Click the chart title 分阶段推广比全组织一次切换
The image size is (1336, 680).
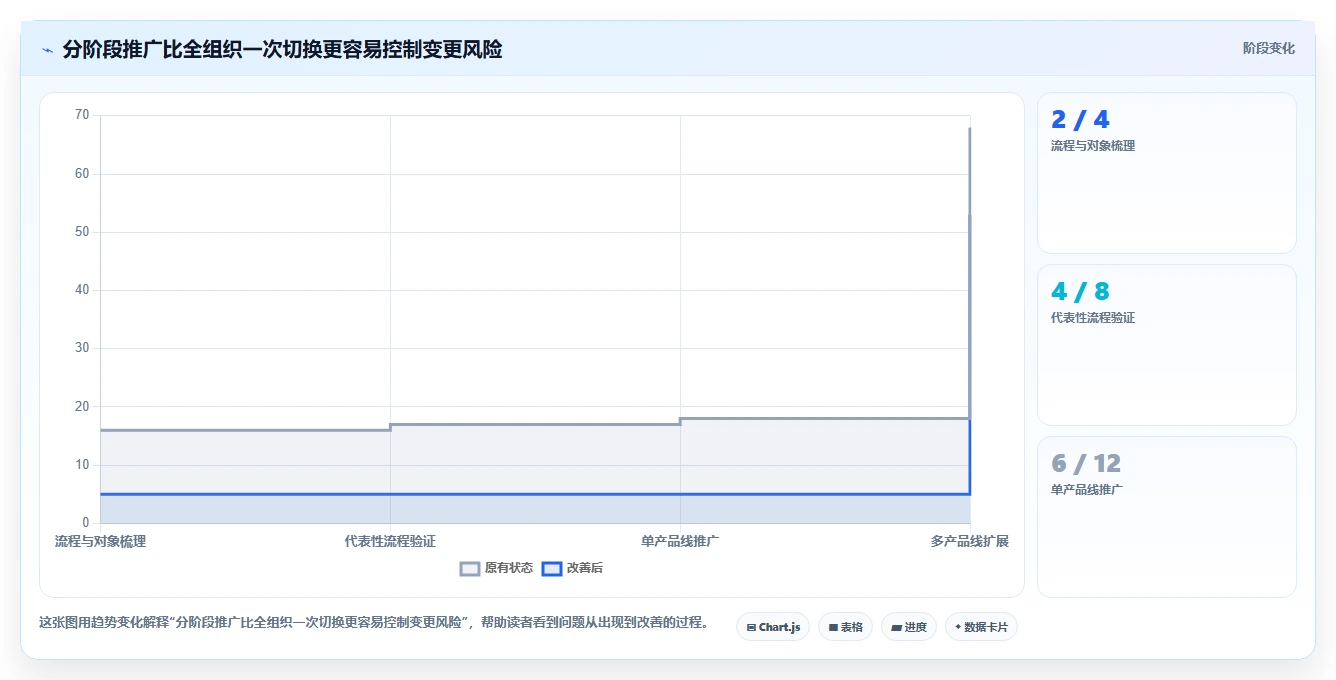(282, 49)
